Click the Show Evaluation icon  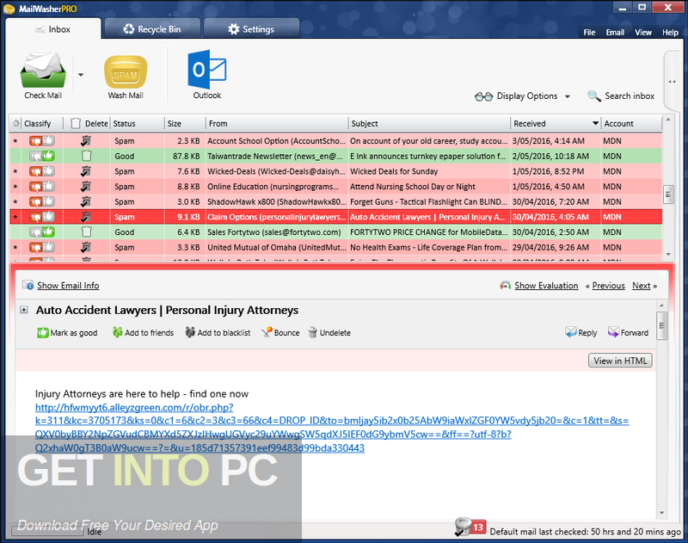point(505,286)
